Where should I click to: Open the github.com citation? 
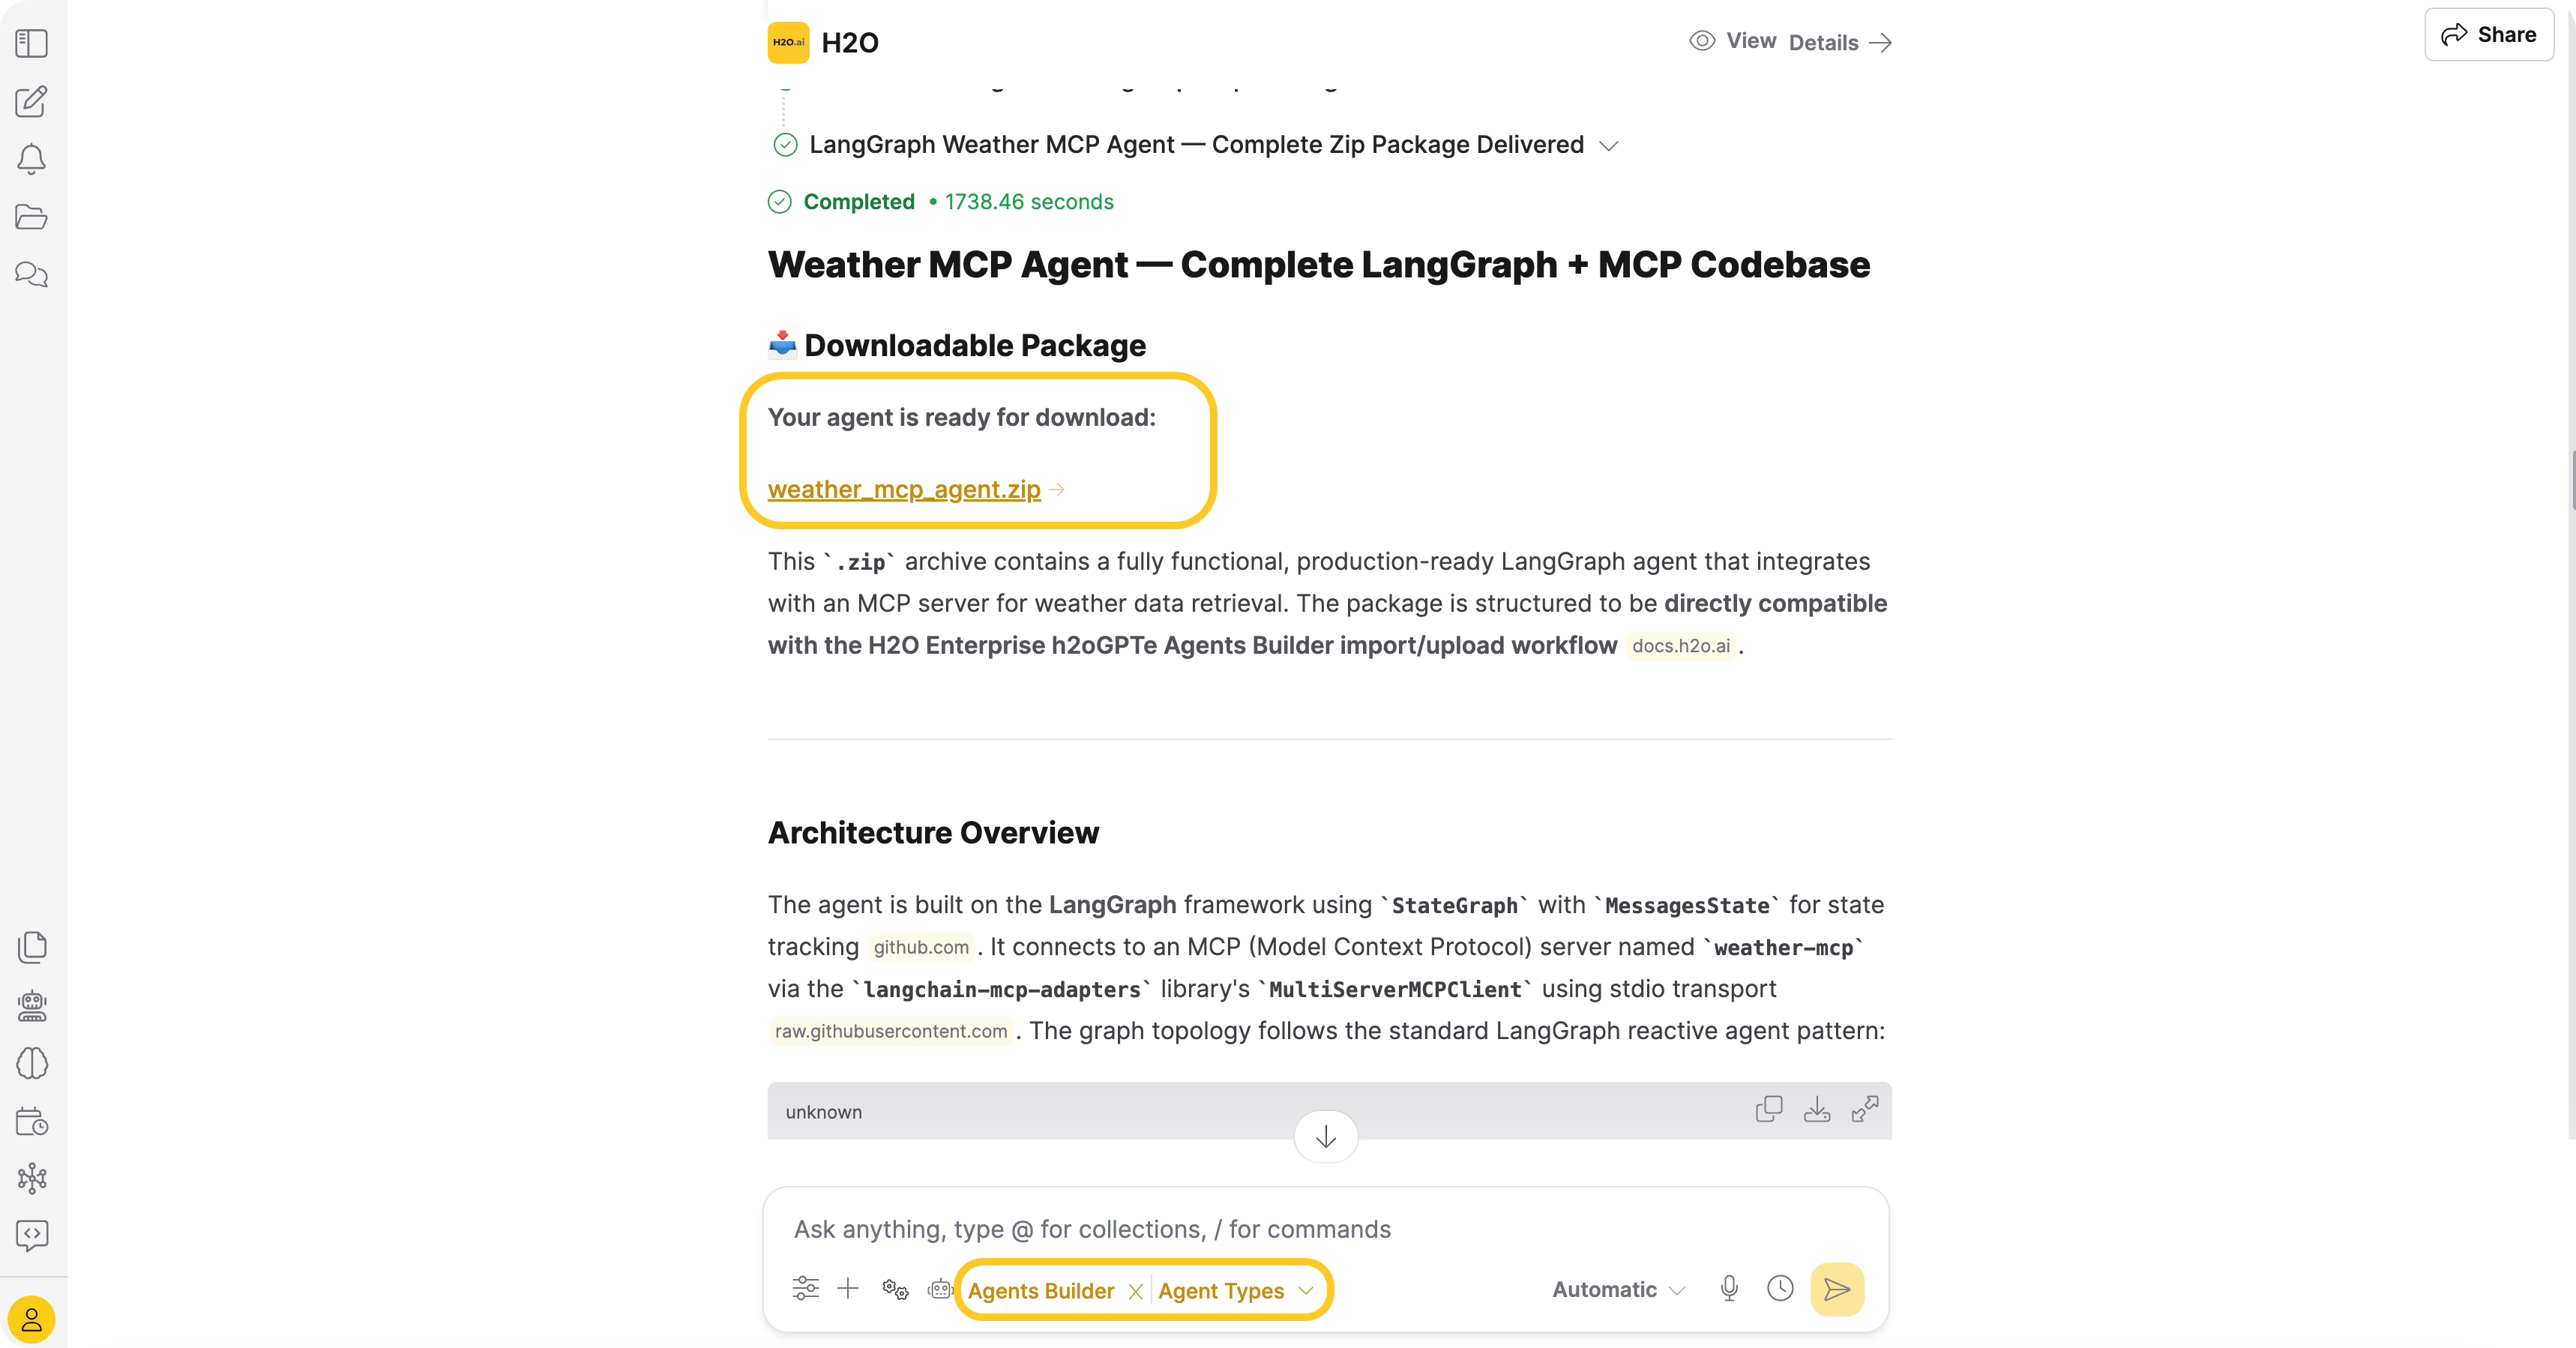coord(920,947)
